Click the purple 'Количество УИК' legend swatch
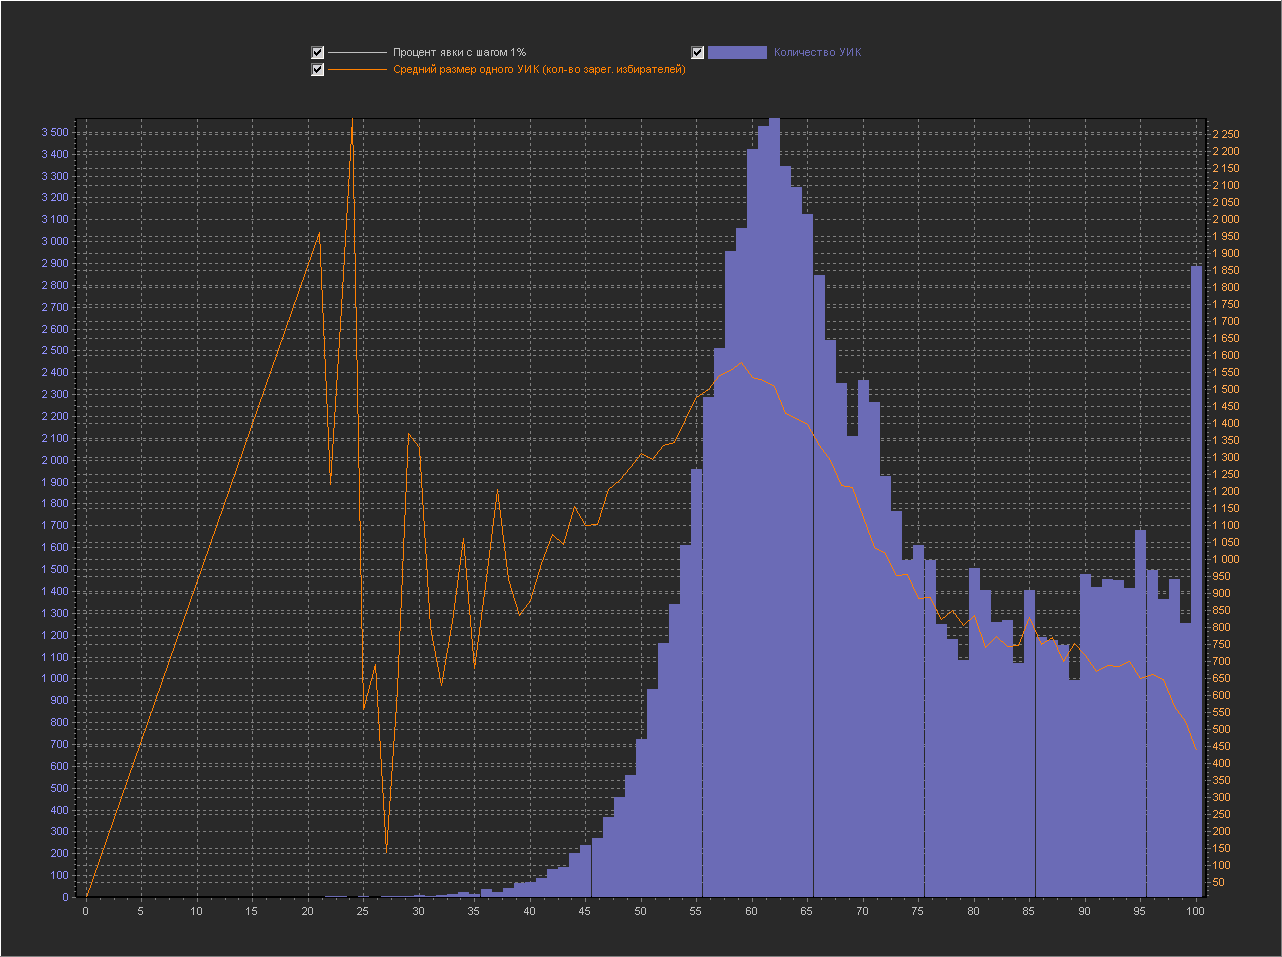 tap(737, 52)
